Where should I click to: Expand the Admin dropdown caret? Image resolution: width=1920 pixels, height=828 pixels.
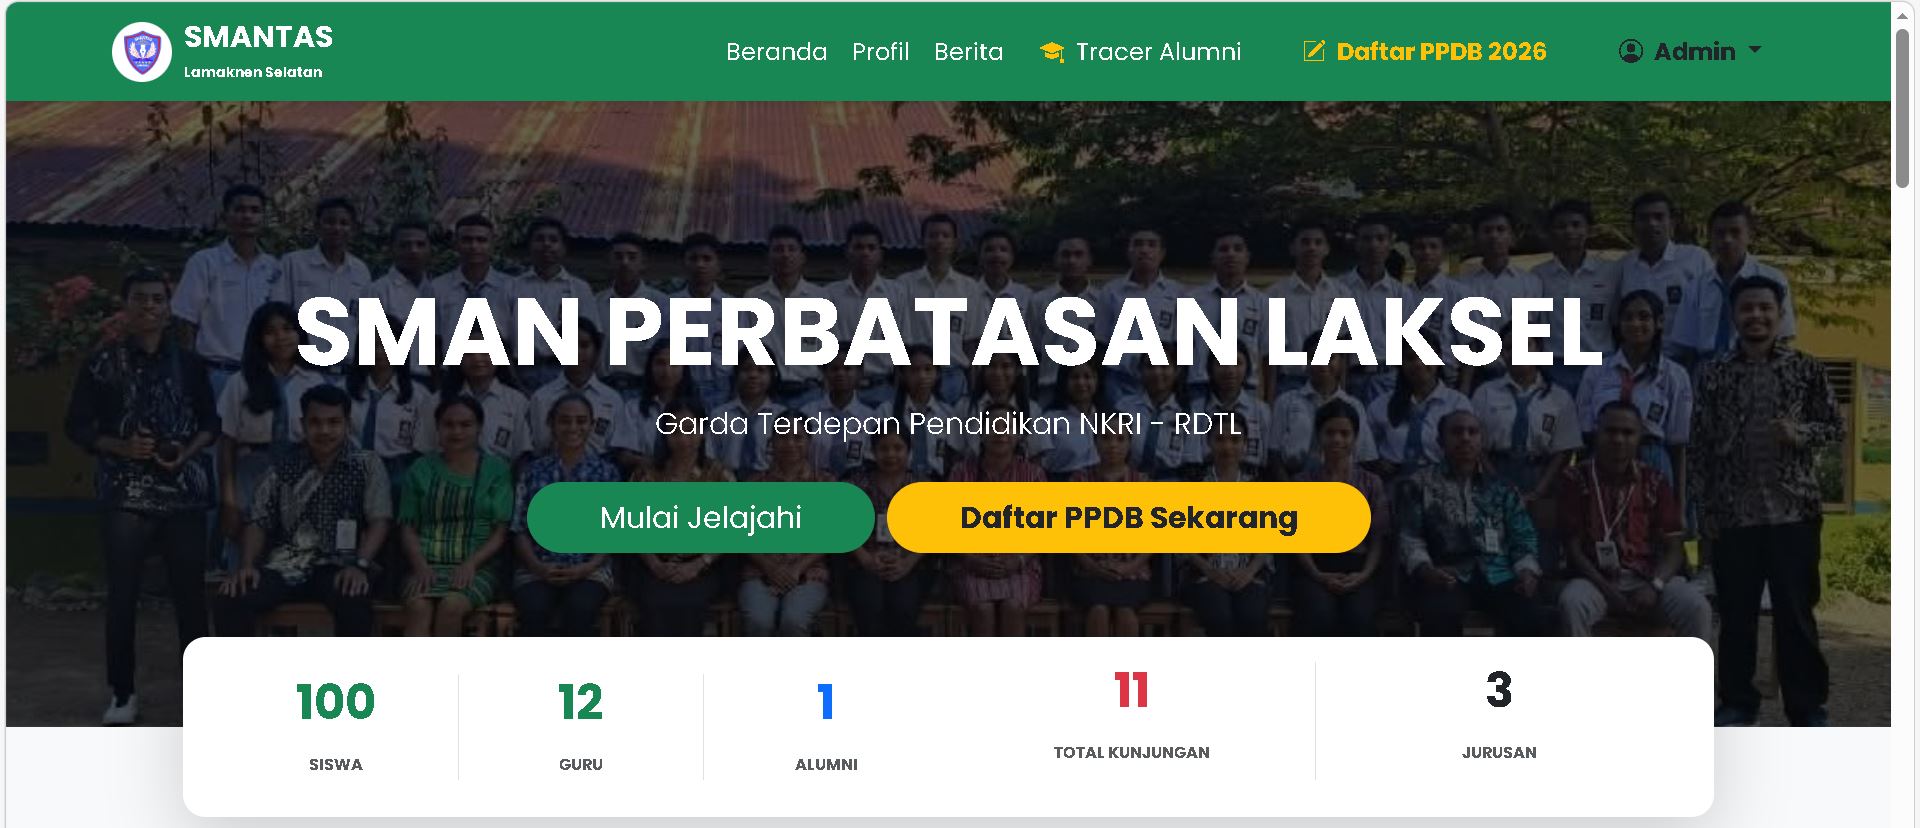[1755, 50]
